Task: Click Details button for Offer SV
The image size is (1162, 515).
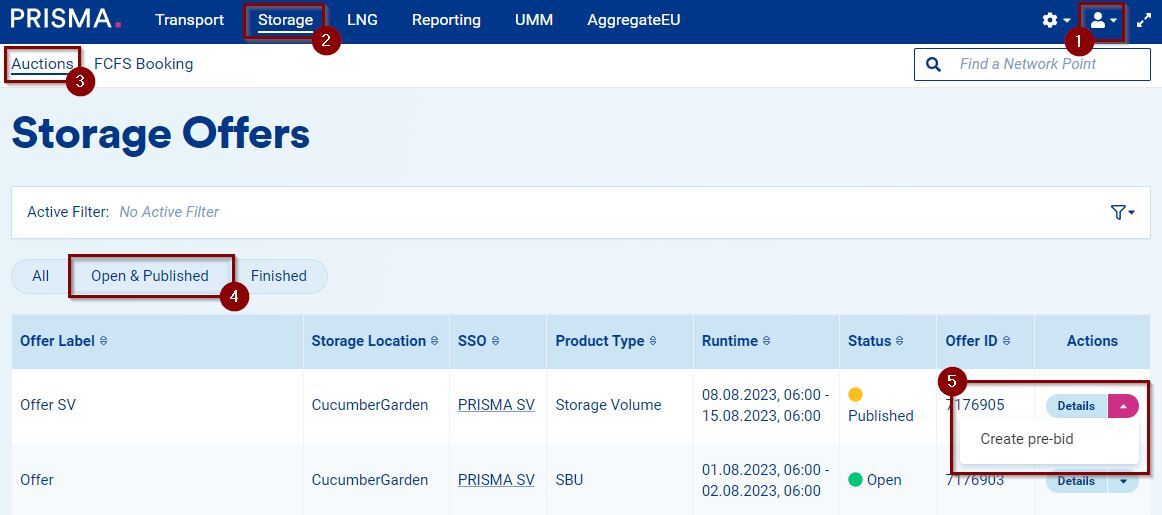Action: (1076, 406)
